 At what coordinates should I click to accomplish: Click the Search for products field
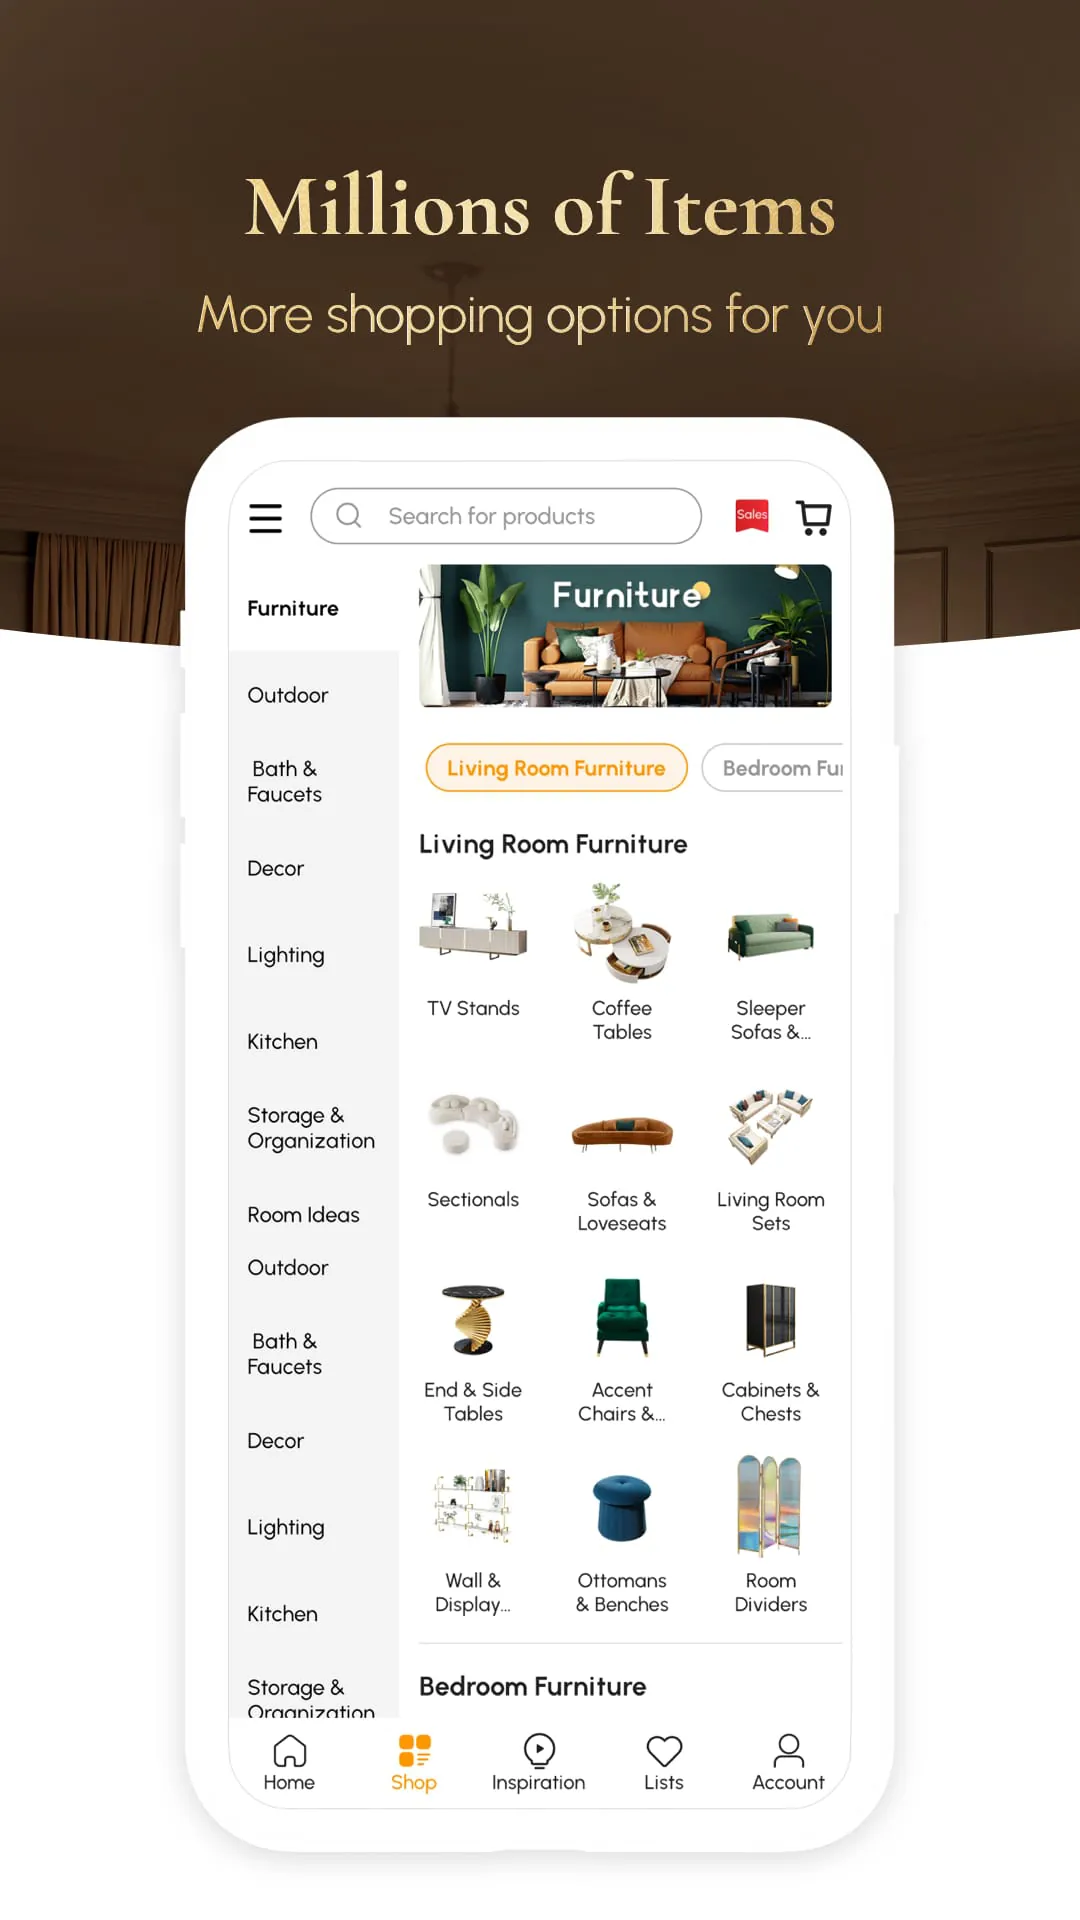(506, 516)
